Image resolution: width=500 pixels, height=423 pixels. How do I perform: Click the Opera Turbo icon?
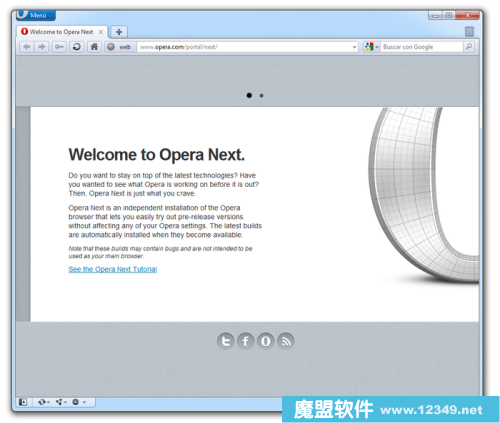(76, 402)
